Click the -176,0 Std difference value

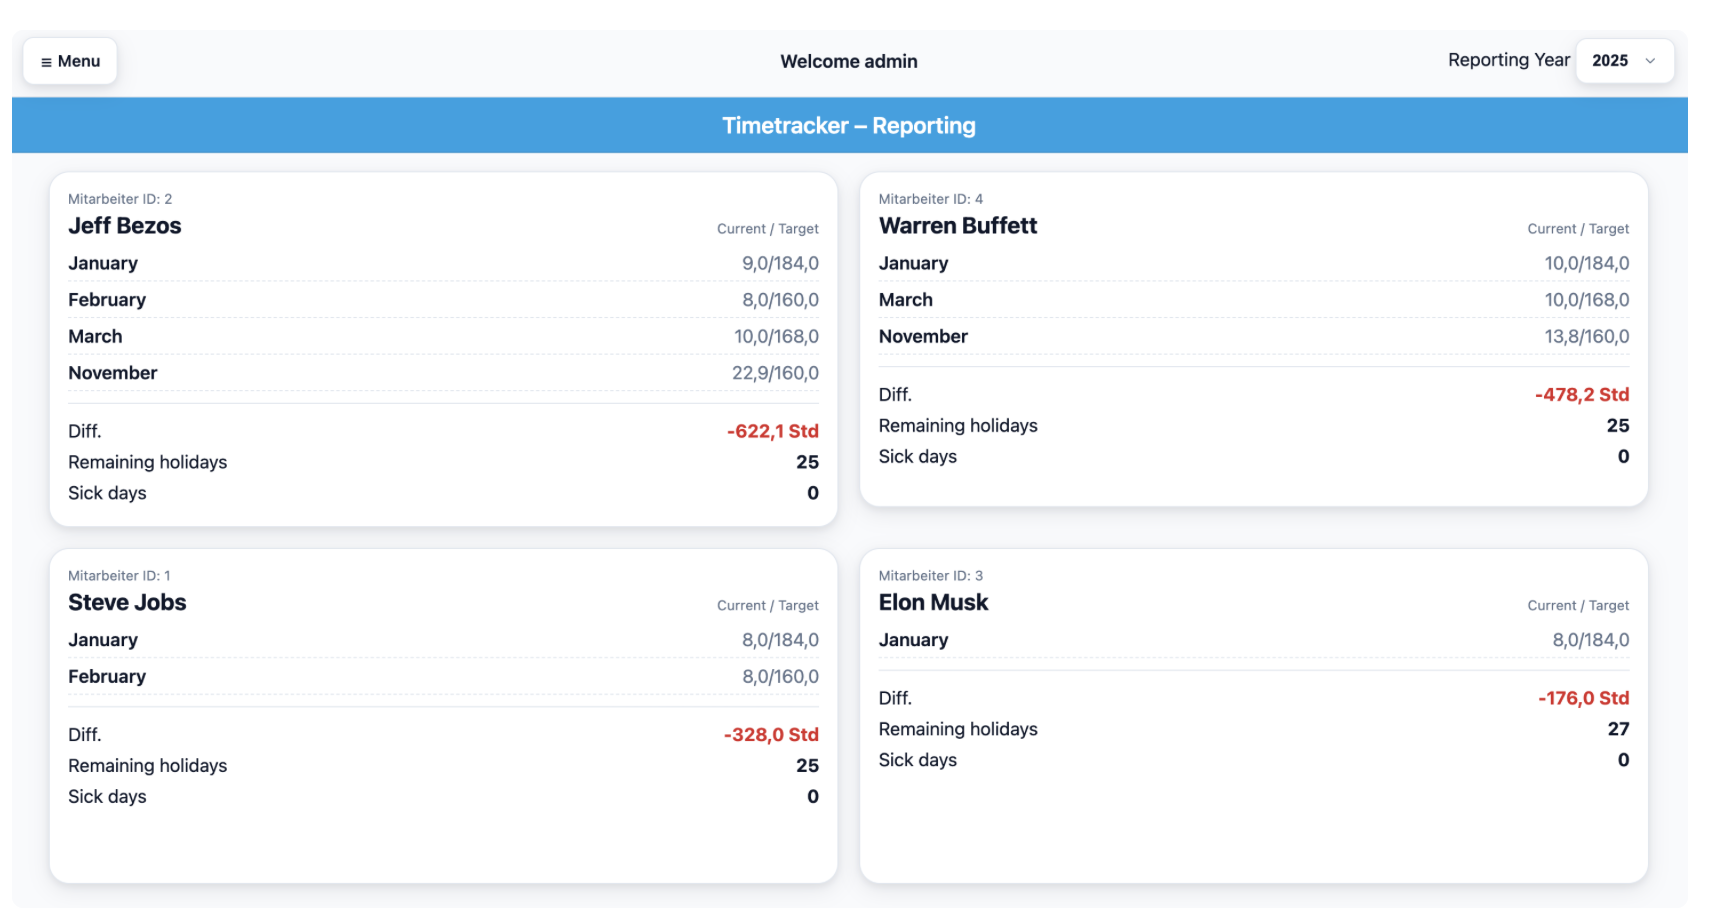pyautogui.click(x=1584, y=698)
